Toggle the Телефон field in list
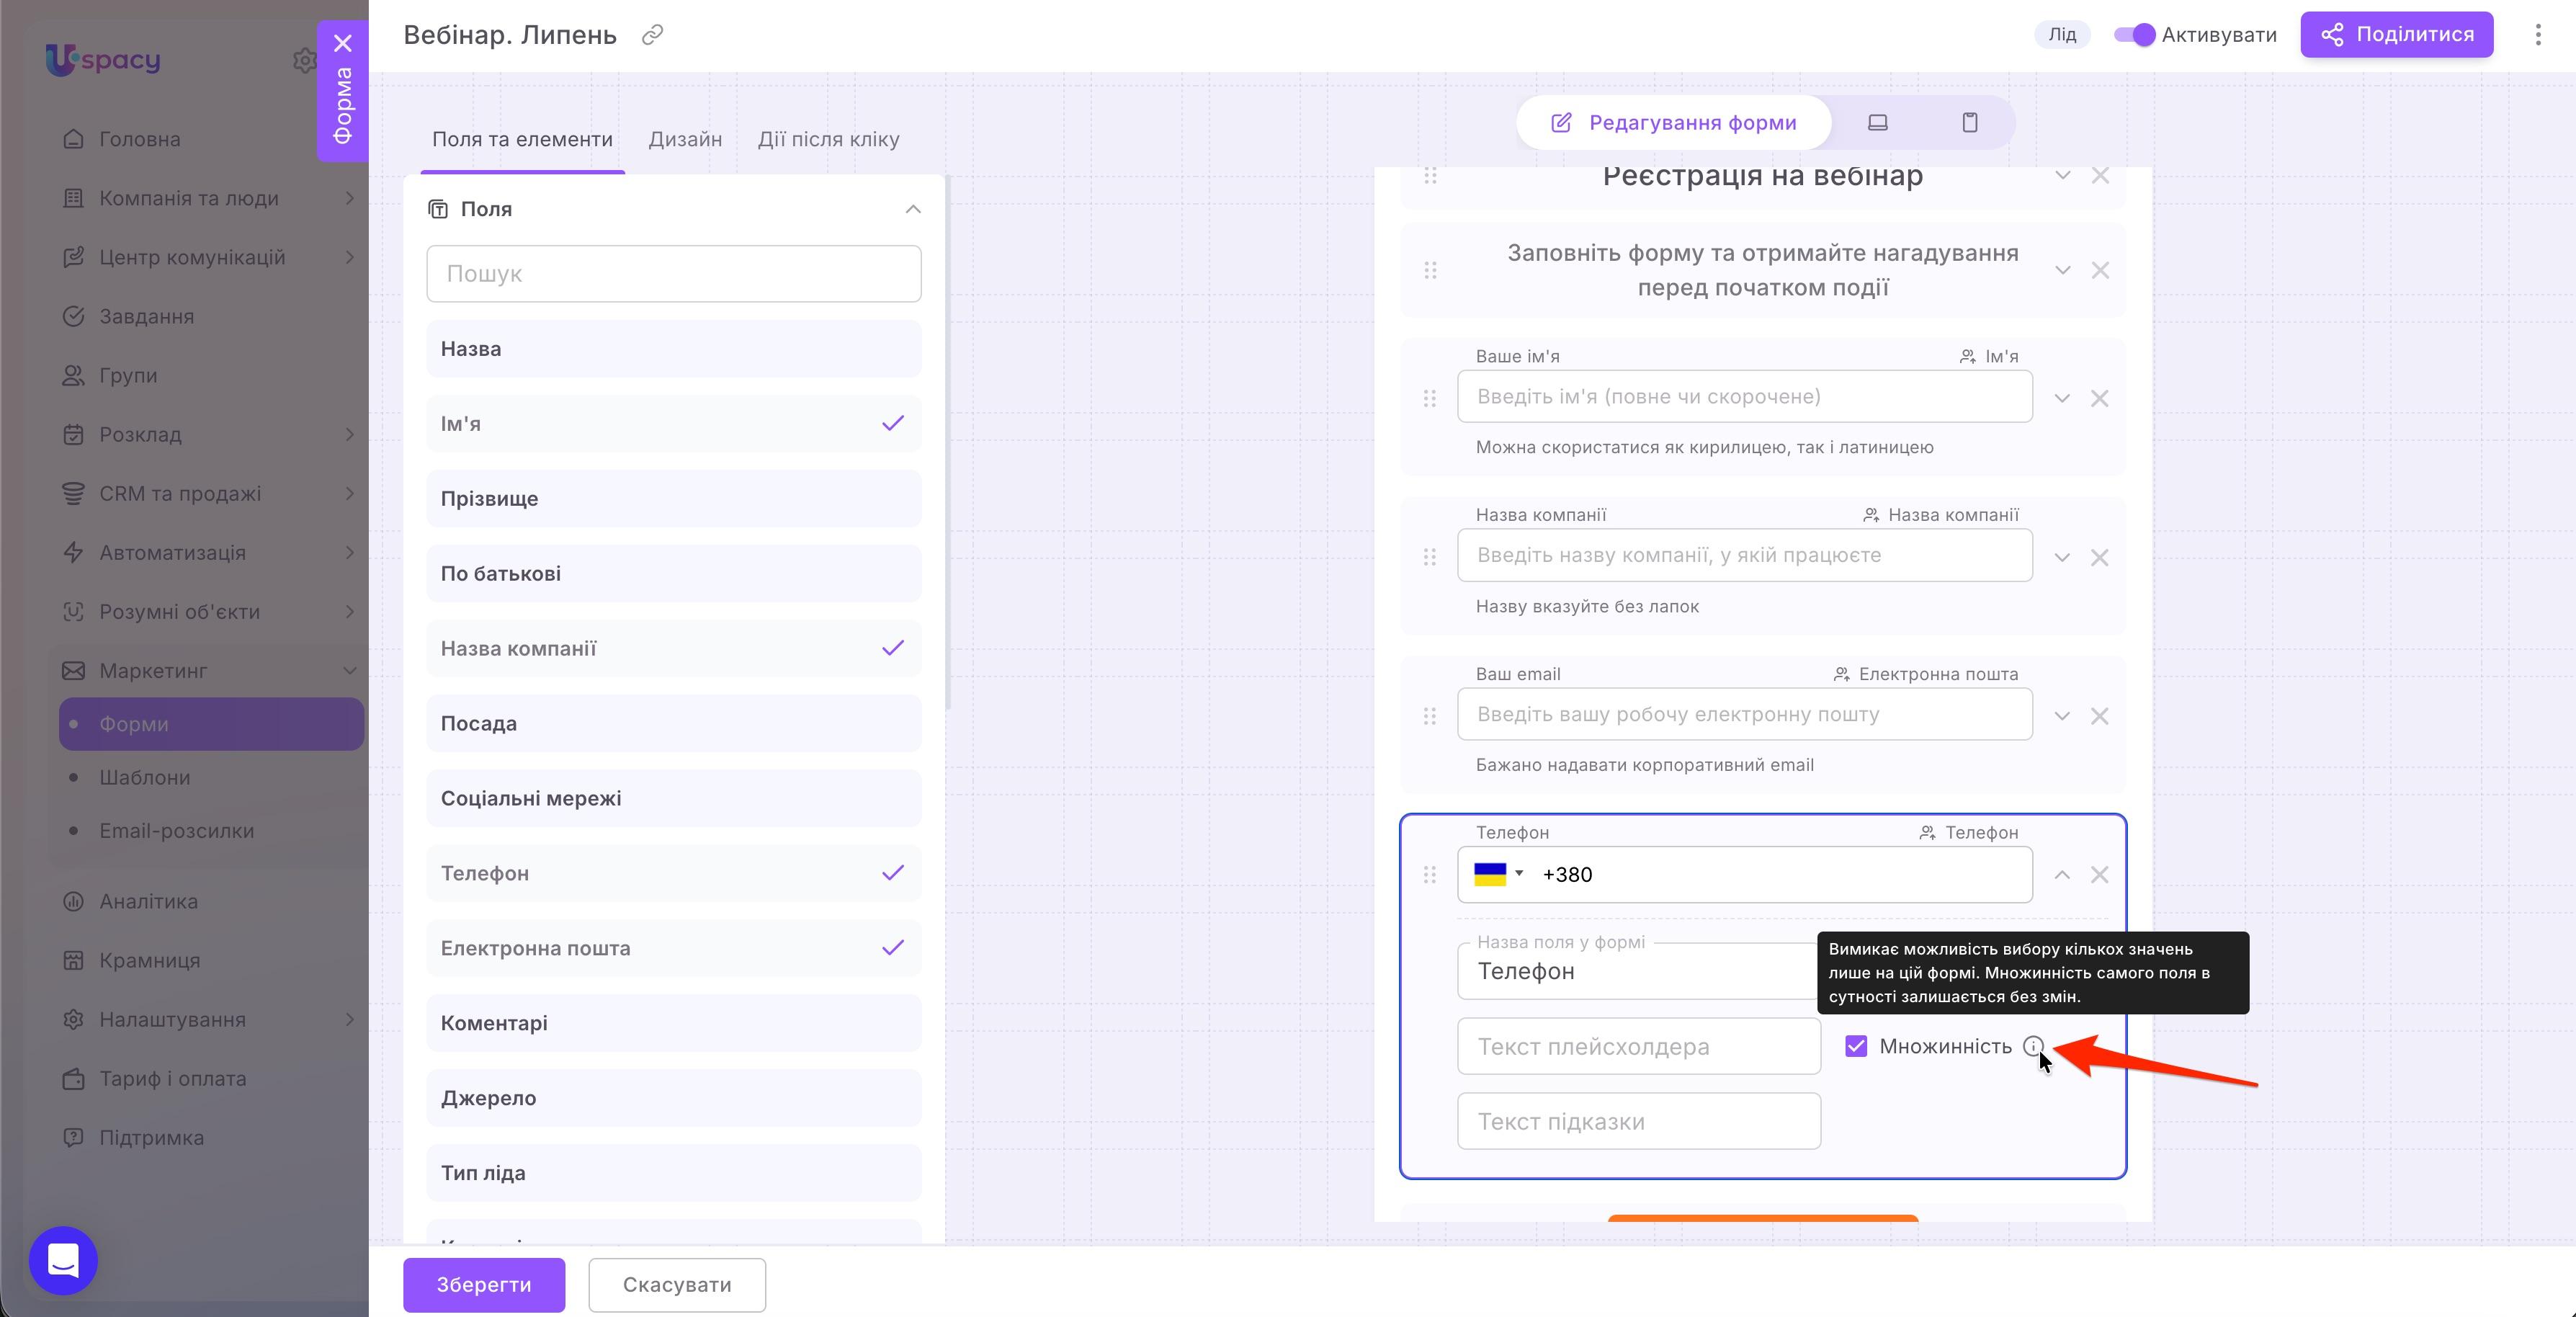This screenshot has height=1317, width=2576. 673,873
